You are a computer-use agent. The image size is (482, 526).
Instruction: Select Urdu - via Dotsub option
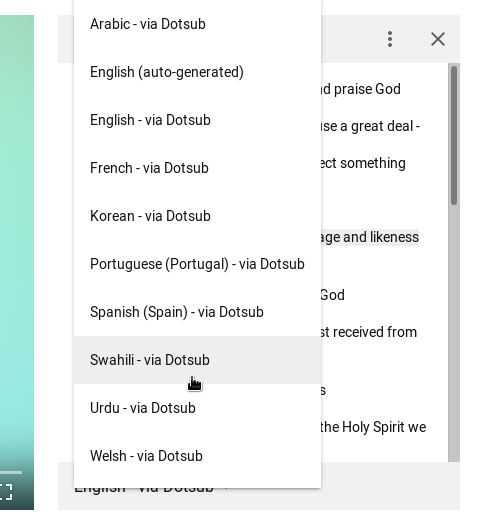(197, 408)
